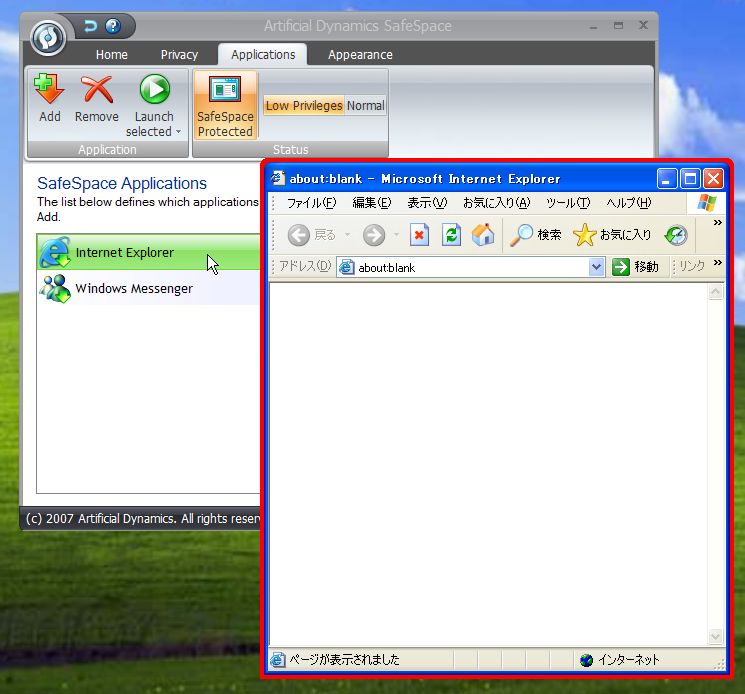Select Internet Explorer in applications list
Screen dimensions: 745x694
pos(149,252)
